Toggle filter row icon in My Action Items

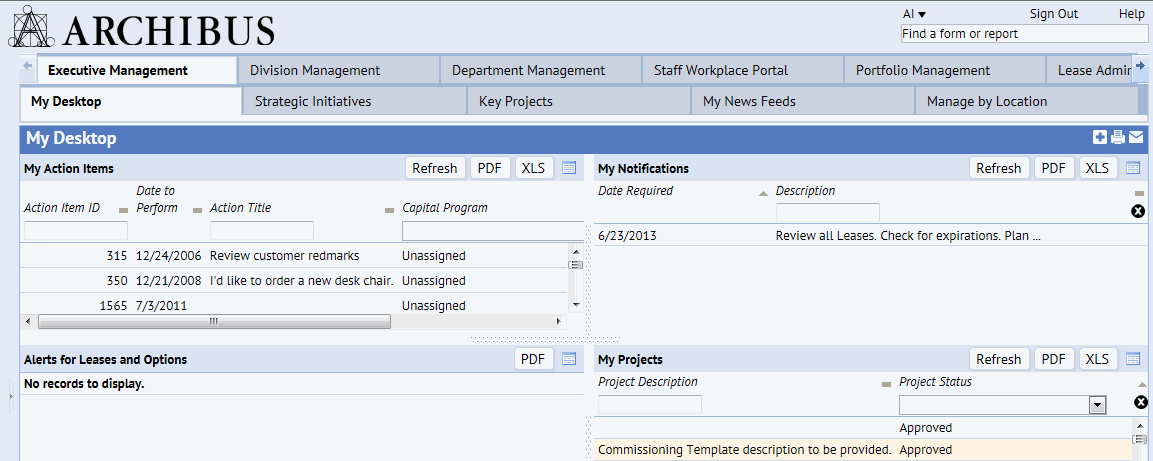(569, 168)
